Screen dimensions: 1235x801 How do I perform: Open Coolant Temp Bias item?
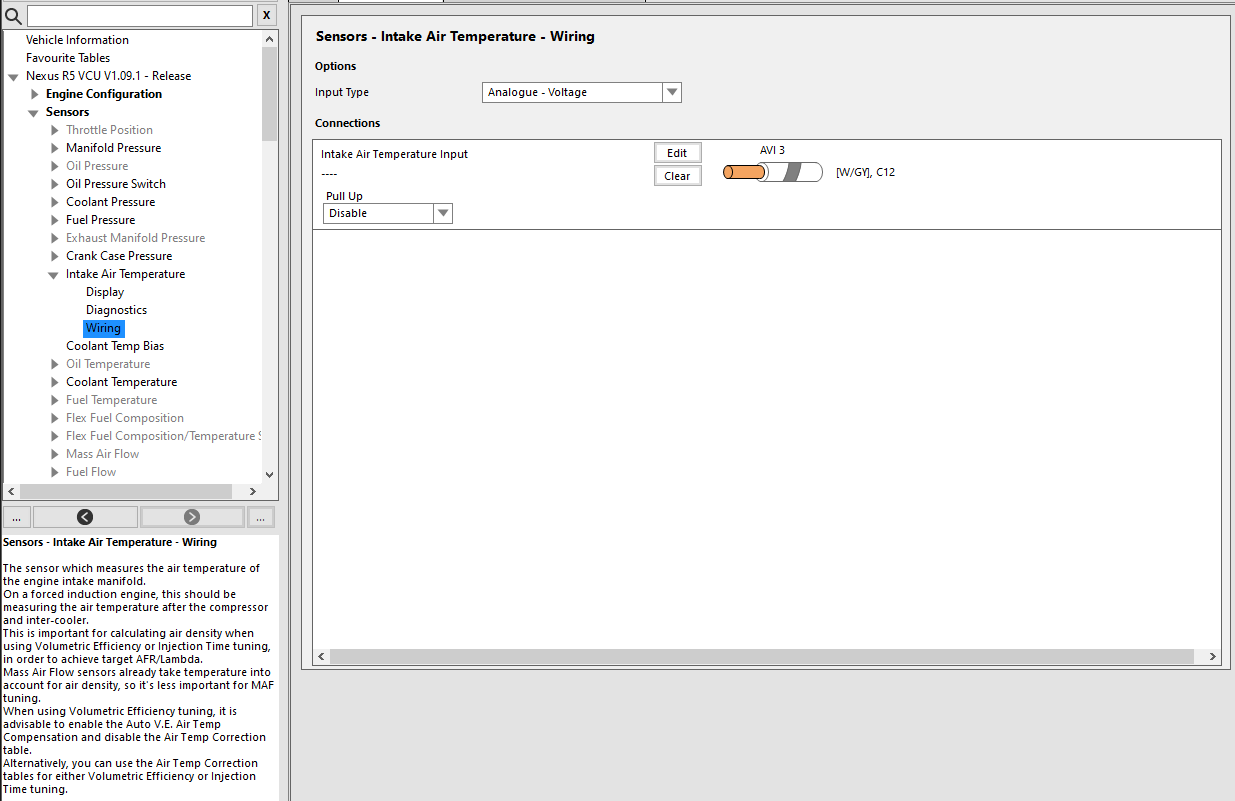click(115, 346)
